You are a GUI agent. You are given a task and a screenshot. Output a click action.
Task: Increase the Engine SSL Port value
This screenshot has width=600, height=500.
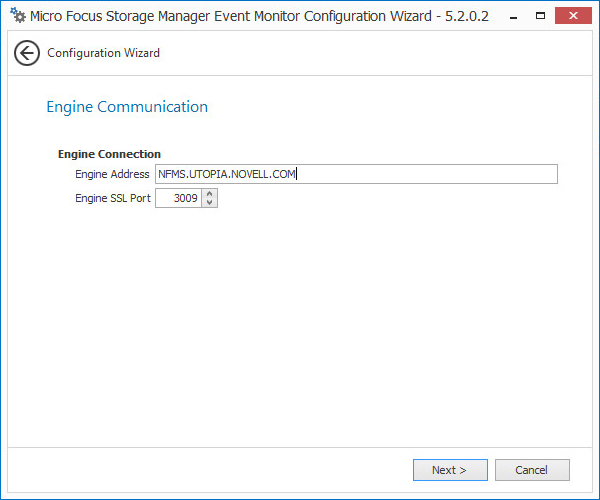[209, 194]
